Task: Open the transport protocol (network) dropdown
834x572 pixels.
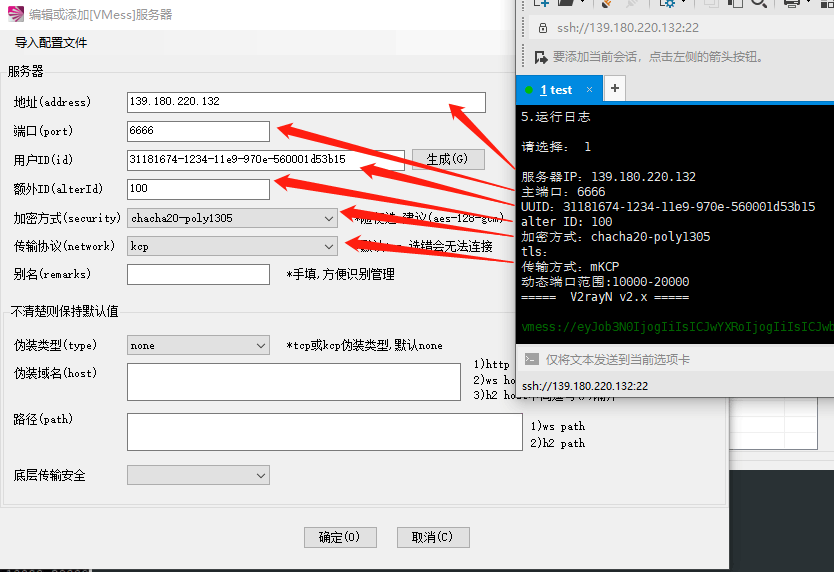Action: pos(330,246)
